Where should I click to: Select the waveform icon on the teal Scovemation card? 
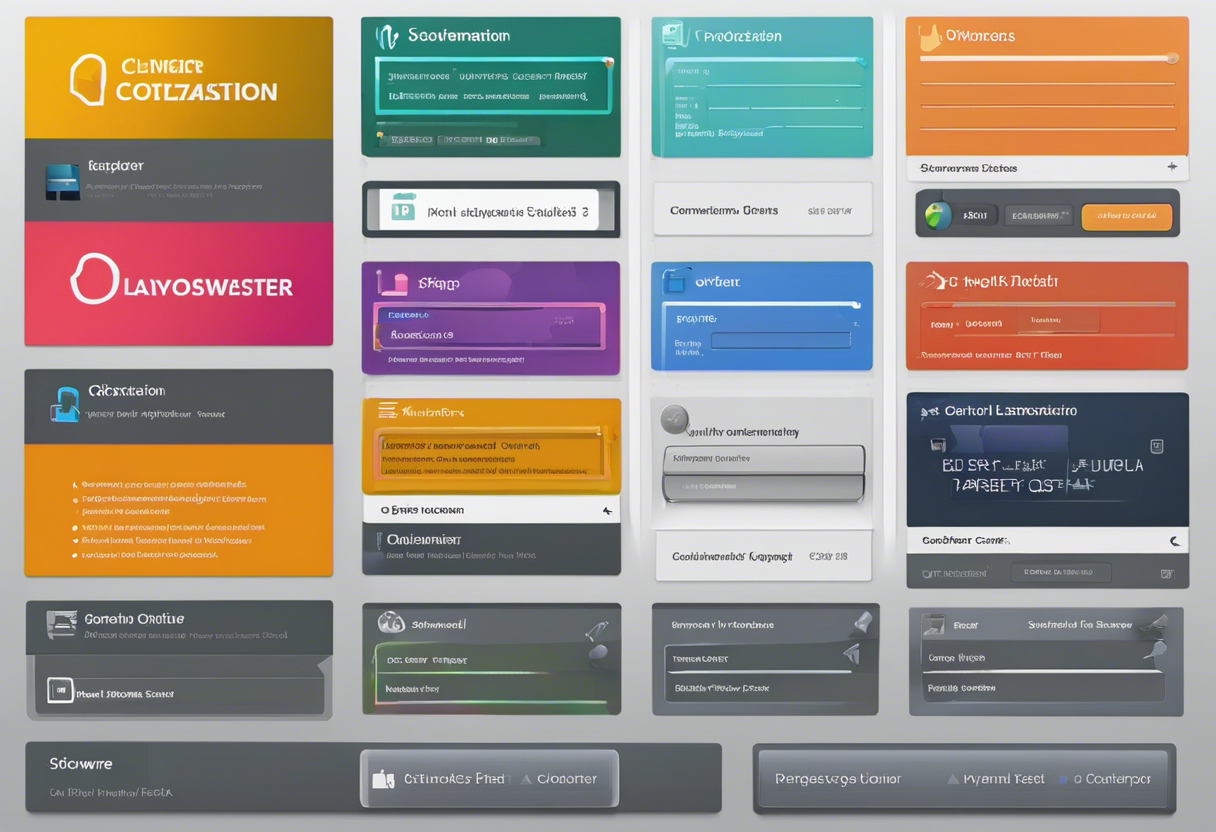(x=388, y=35)
